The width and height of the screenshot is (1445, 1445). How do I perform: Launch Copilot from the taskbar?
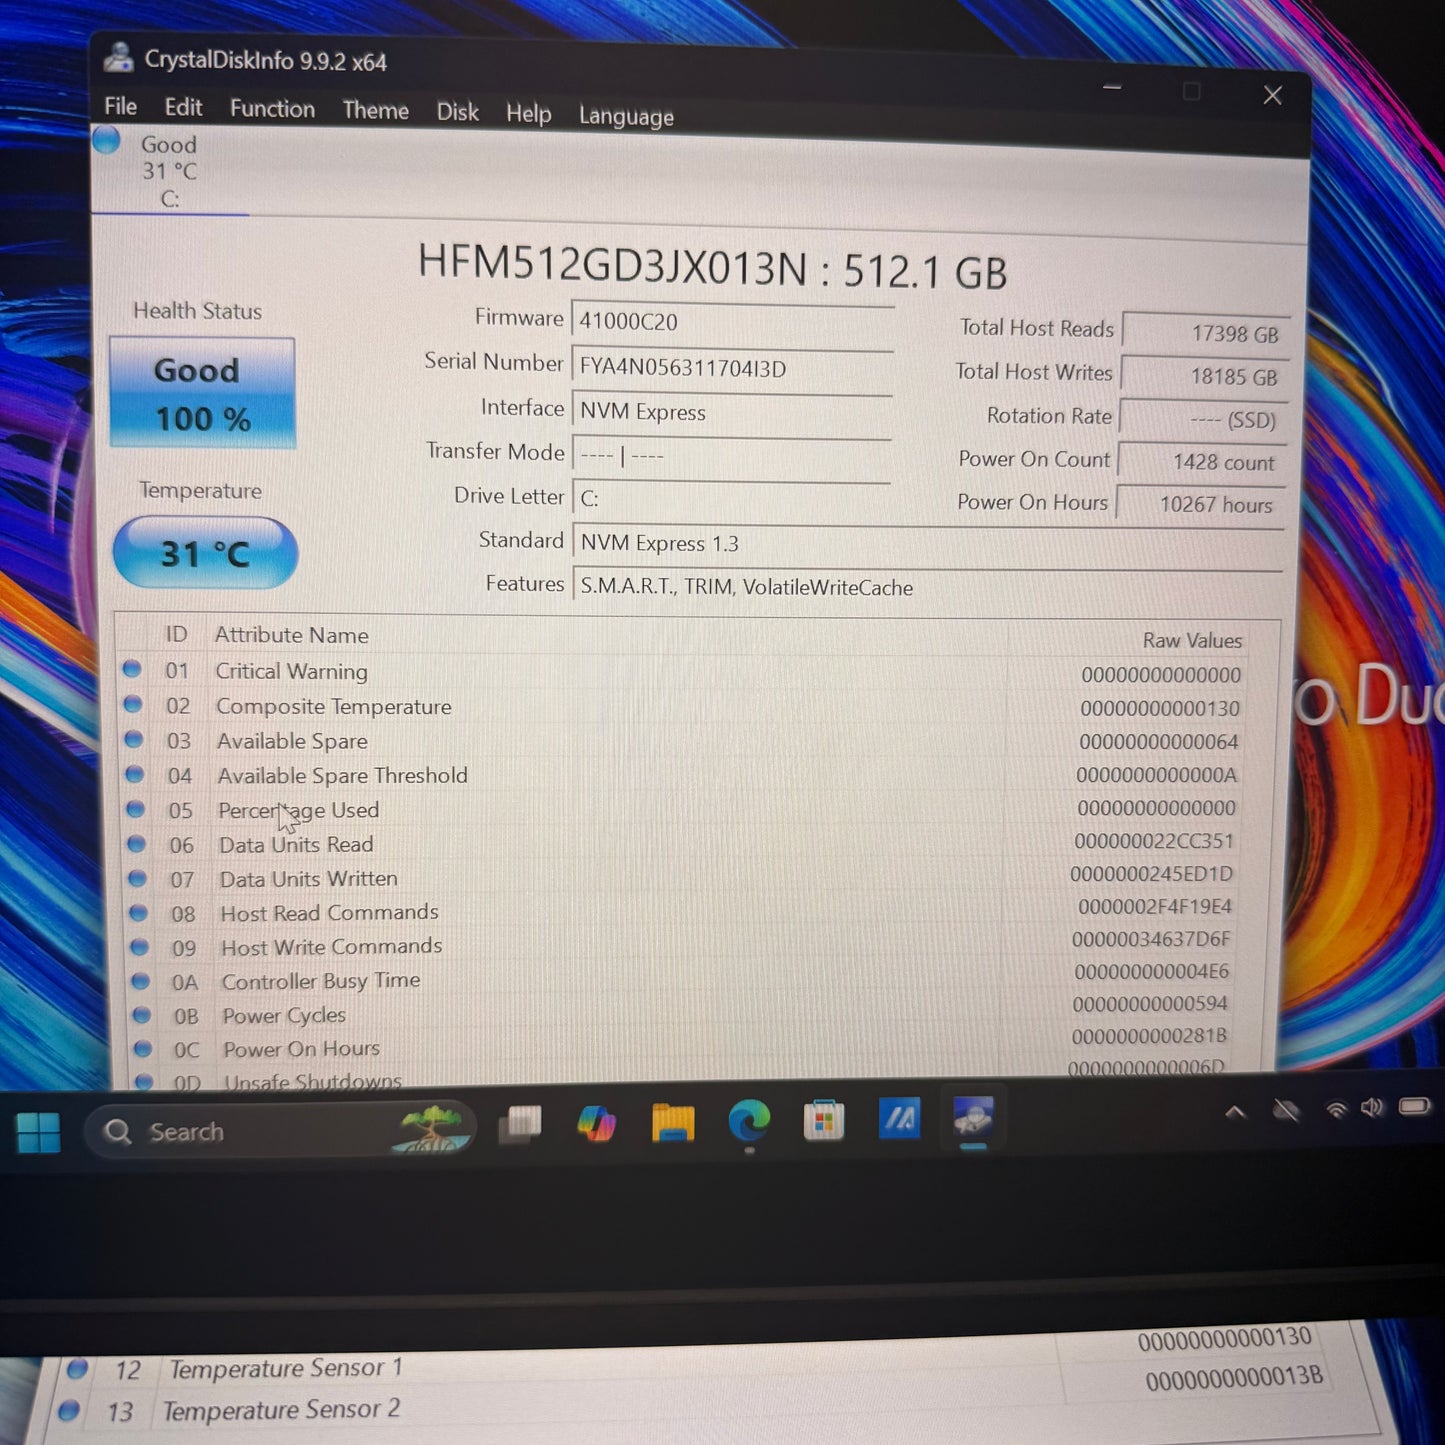(x=597, y=1123)
